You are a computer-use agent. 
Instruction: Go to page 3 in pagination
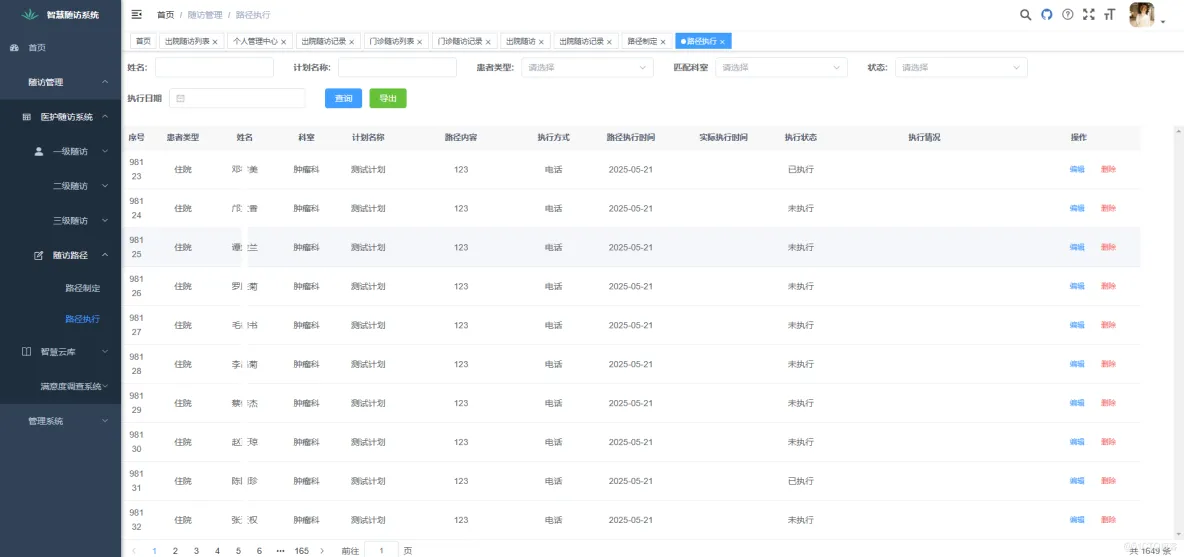[196, 551]
